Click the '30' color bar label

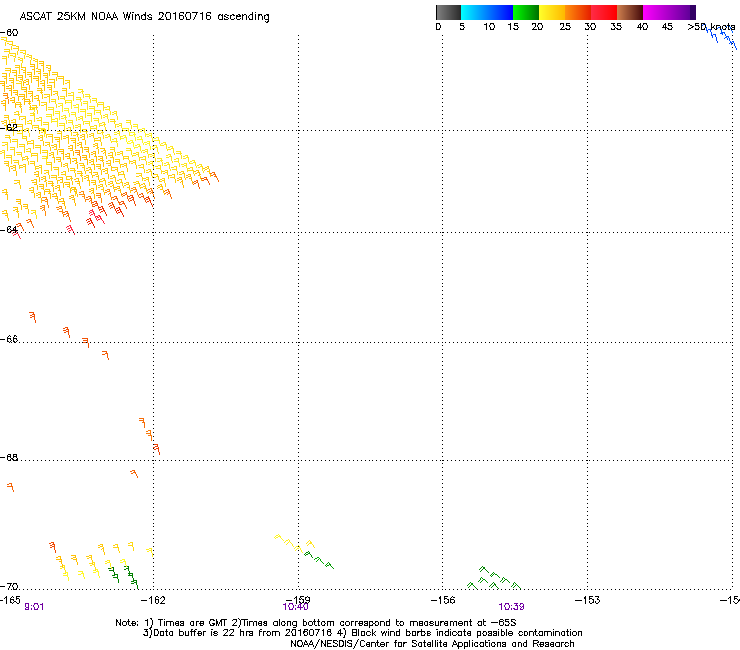coord(590,27)
